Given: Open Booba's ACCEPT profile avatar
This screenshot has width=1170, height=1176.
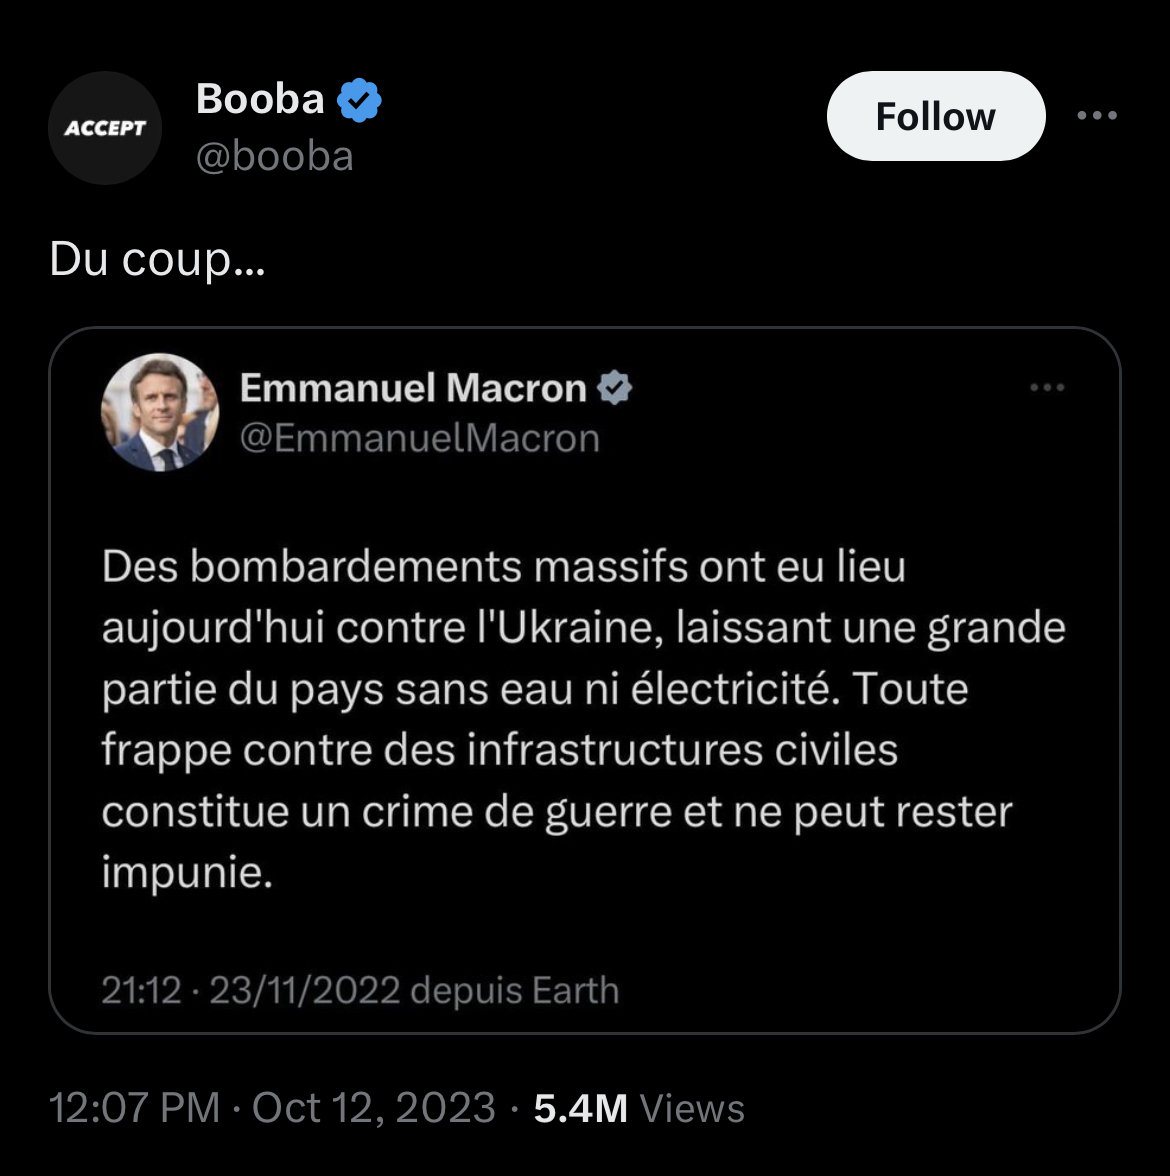Looking at the screenshot, I should (105, 128).
